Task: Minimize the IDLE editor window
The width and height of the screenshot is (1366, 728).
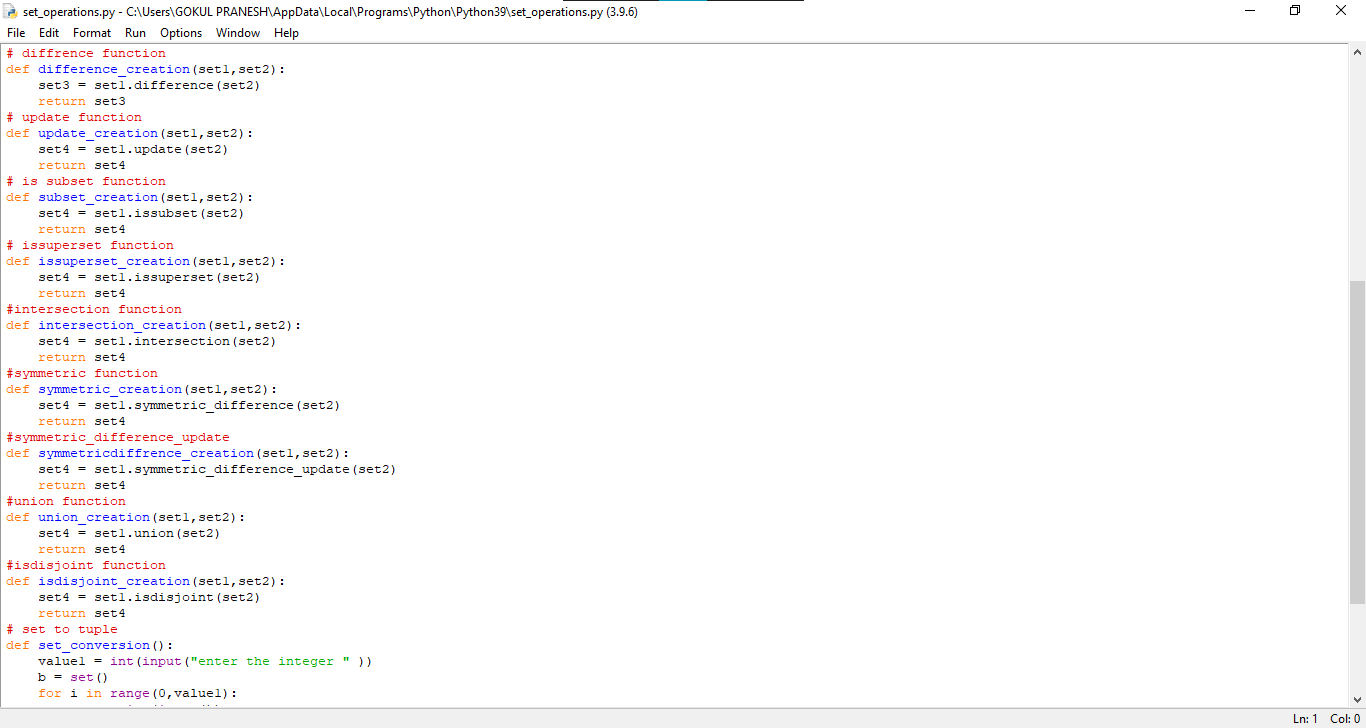Action: 1250,11
